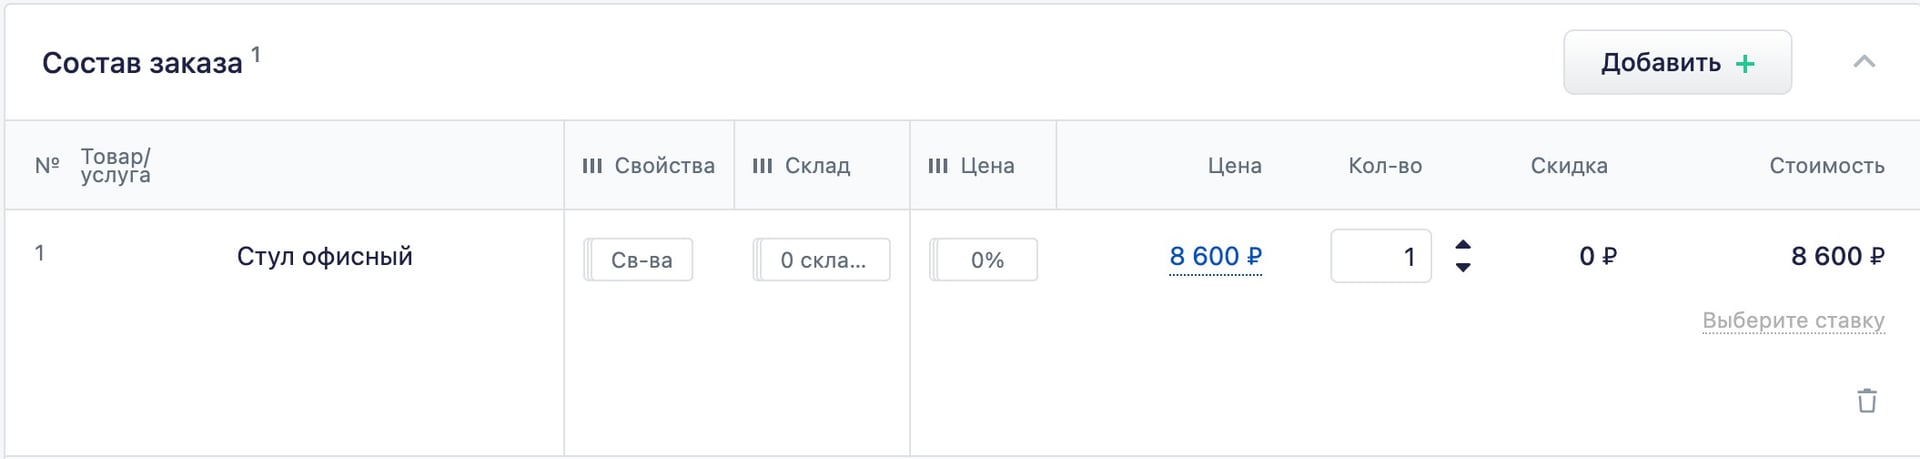The width and height of the screenshot is (1920, 459).
Task: Open the 0 скла... warehouse selector
Action: coord(822,260)
